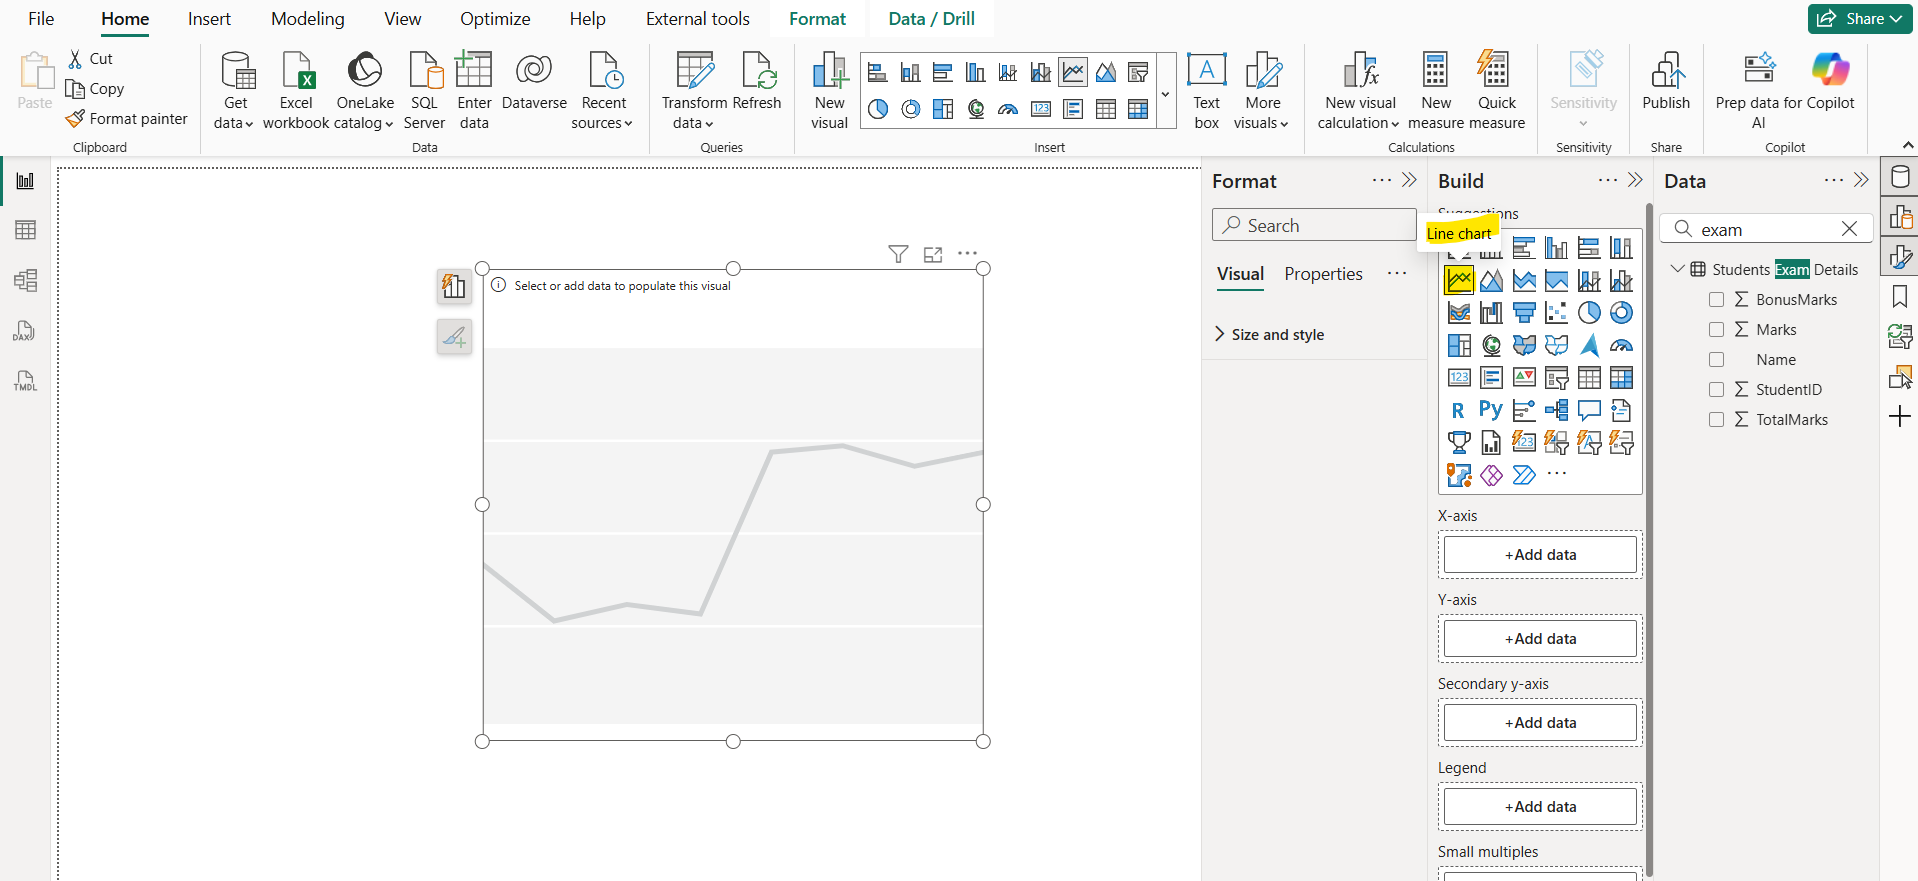The height and width of the screenshot is (881, 1918).
Task: Open the Modeling ribbon tab
Action: [307, 19]
